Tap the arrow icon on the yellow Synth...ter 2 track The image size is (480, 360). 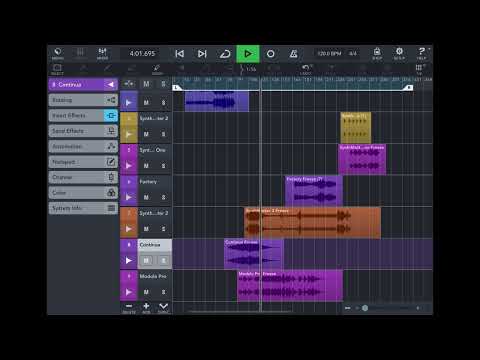[x=129, y=134]
